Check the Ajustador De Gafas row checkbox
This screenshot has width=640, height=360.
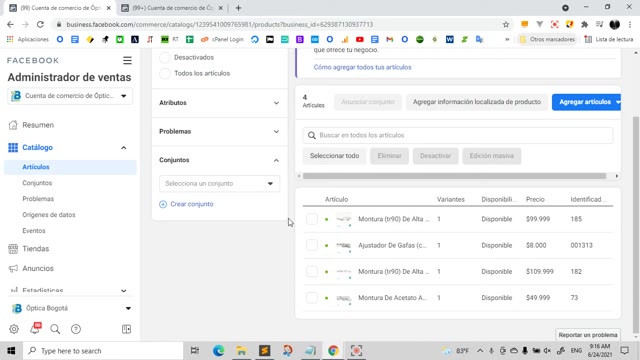point(312,245)
